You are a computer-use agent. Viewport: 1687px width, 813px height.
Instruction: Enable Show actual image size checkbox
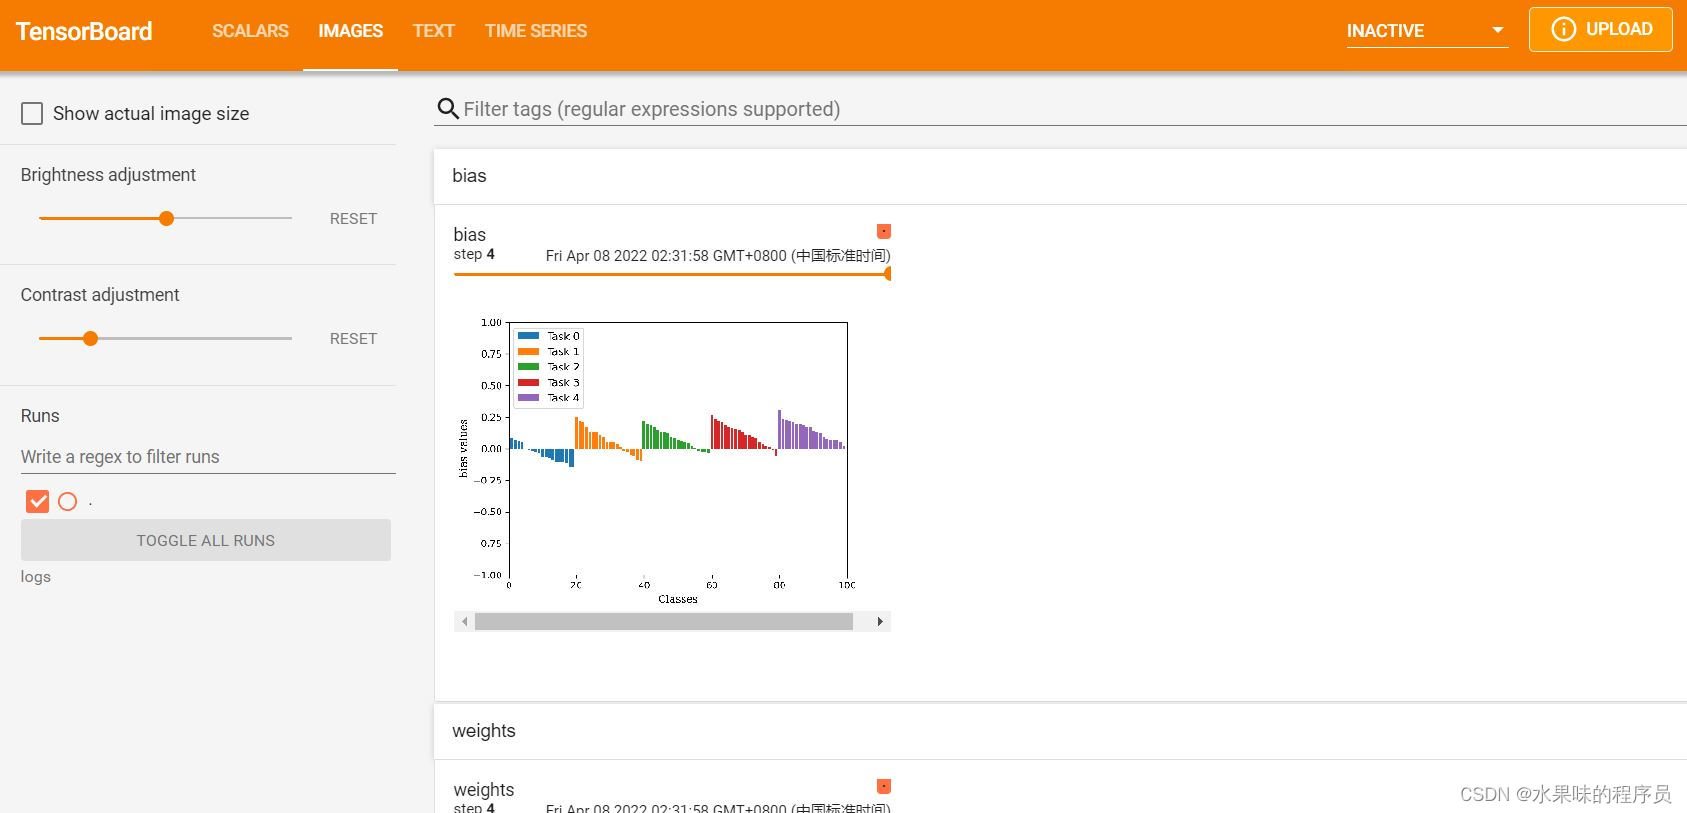point(32,113)
